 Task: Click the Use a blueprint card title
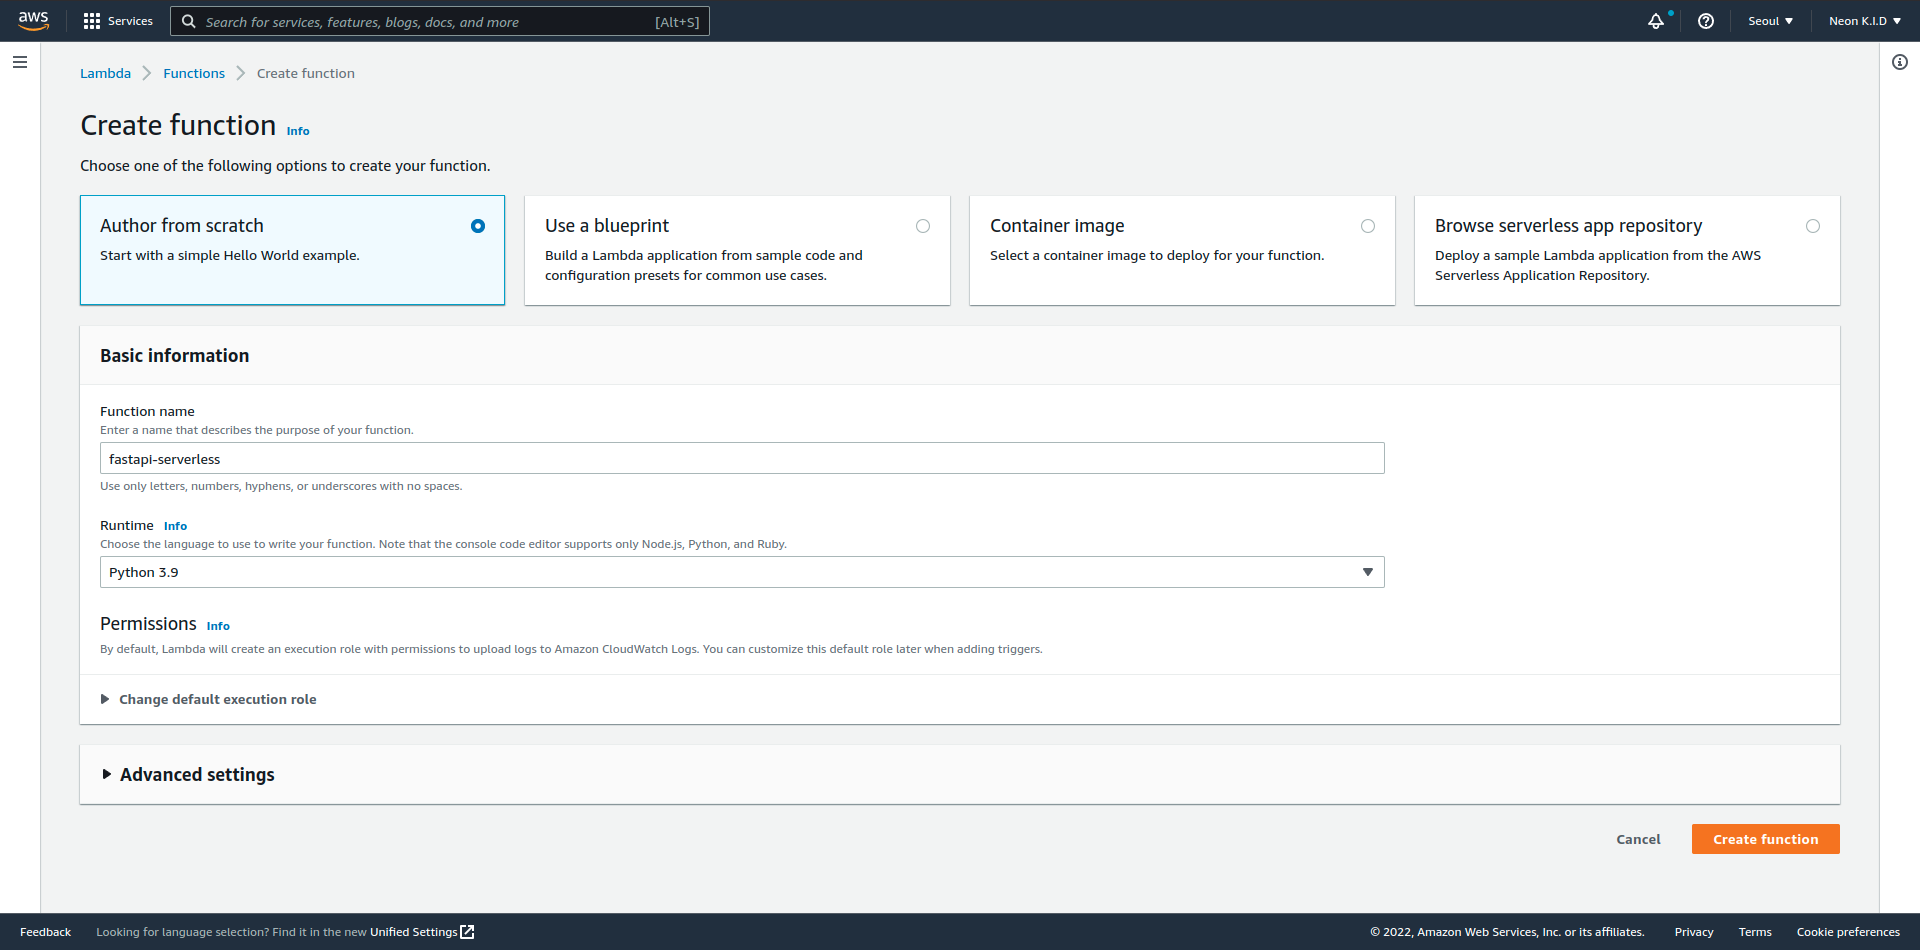tap(607, 226)
